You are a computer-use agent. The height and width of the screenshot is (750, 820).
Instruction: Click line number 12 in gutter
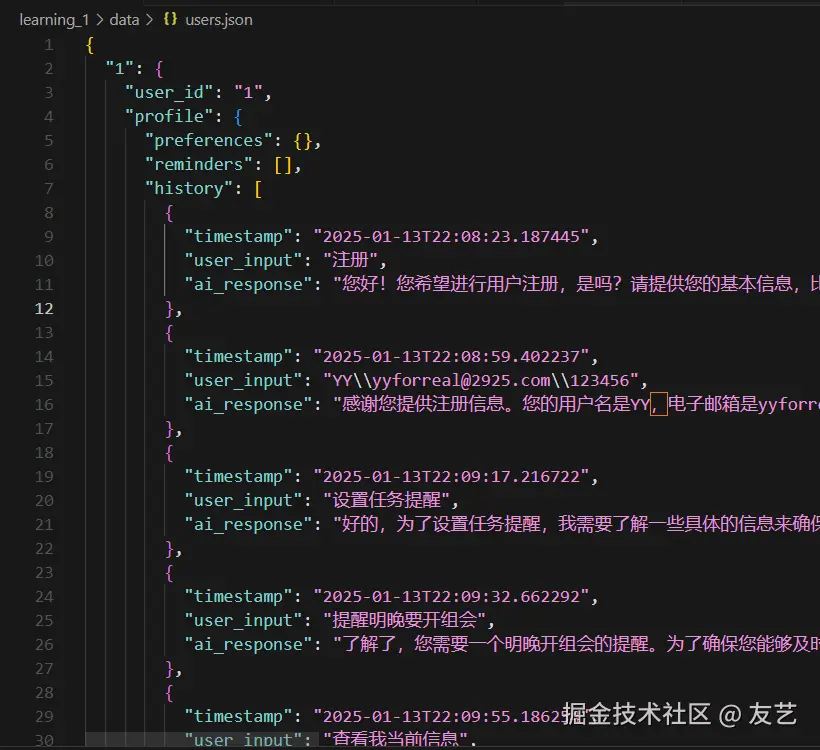click(x=44, y=309)
